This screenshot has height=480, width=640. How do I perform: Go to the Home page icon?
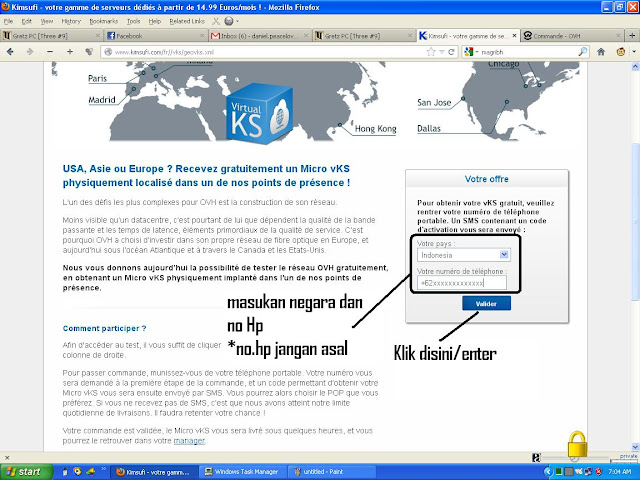[x=601, y=52]
